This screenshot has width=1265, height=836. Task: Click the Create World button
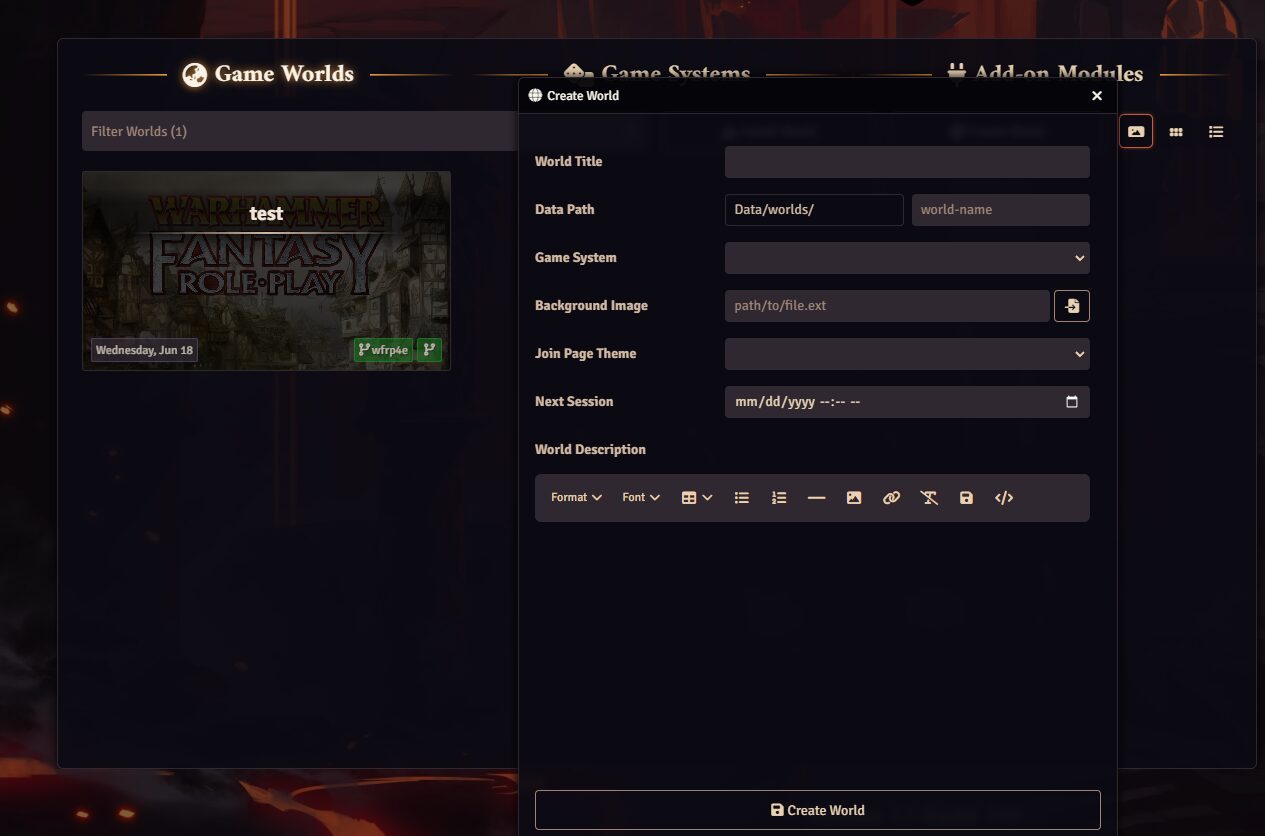[x=817, y=810]
